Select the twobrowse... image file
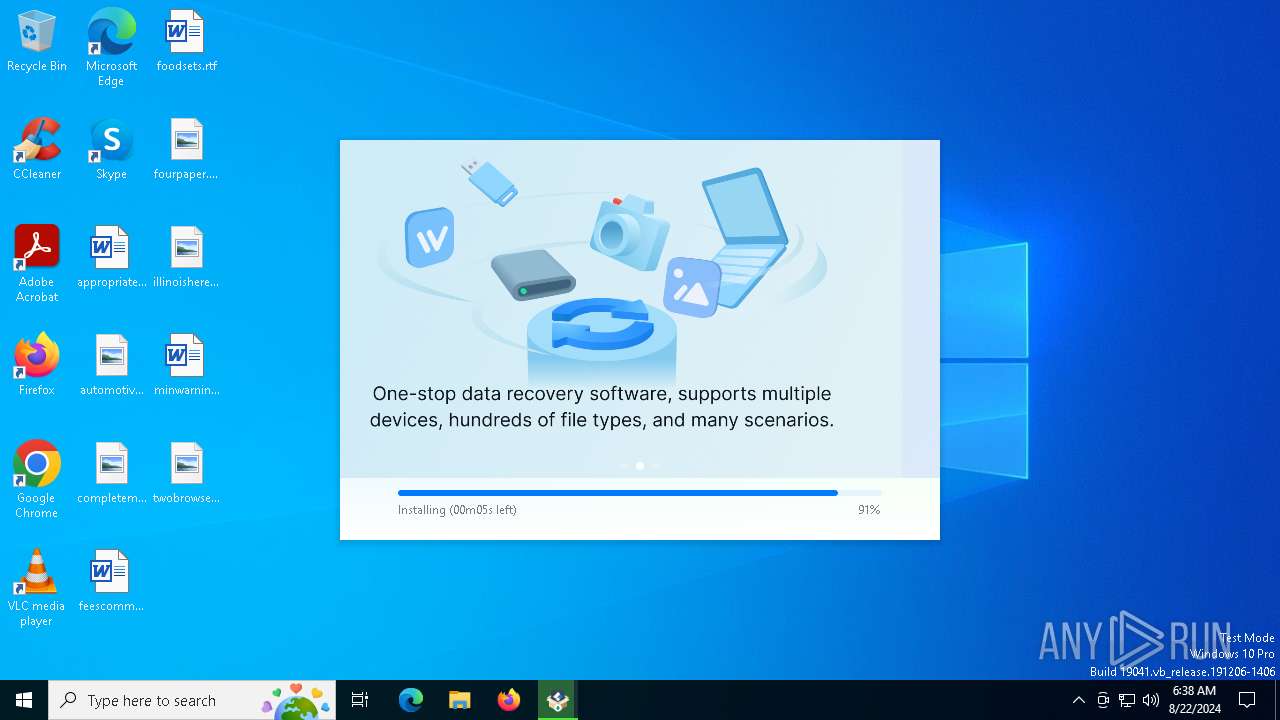 point(186,474)
